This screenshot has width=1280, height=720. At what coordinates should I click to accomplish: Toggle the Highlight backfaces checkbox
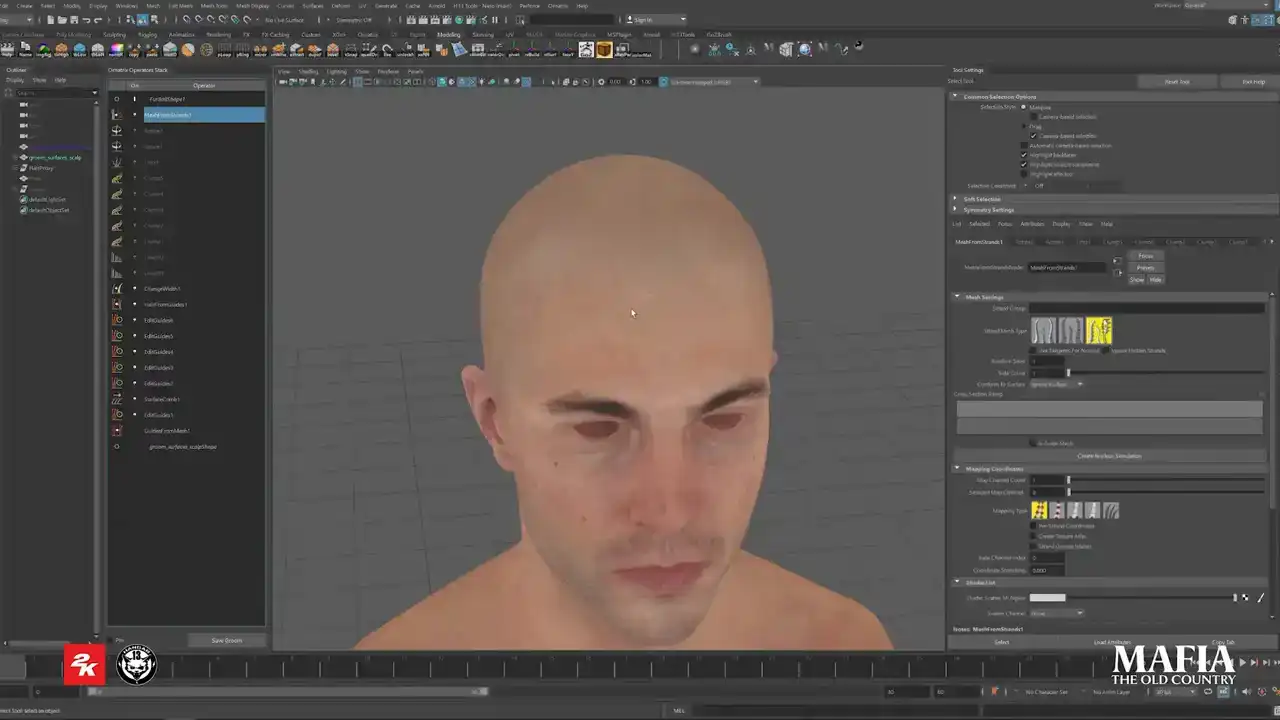(1023, 155)
